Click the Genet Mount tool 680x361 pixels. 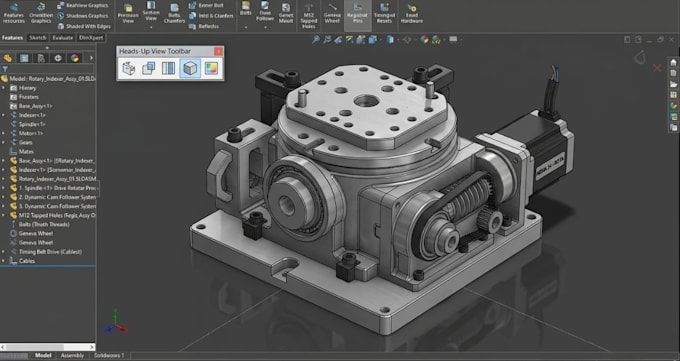(286, 14)
